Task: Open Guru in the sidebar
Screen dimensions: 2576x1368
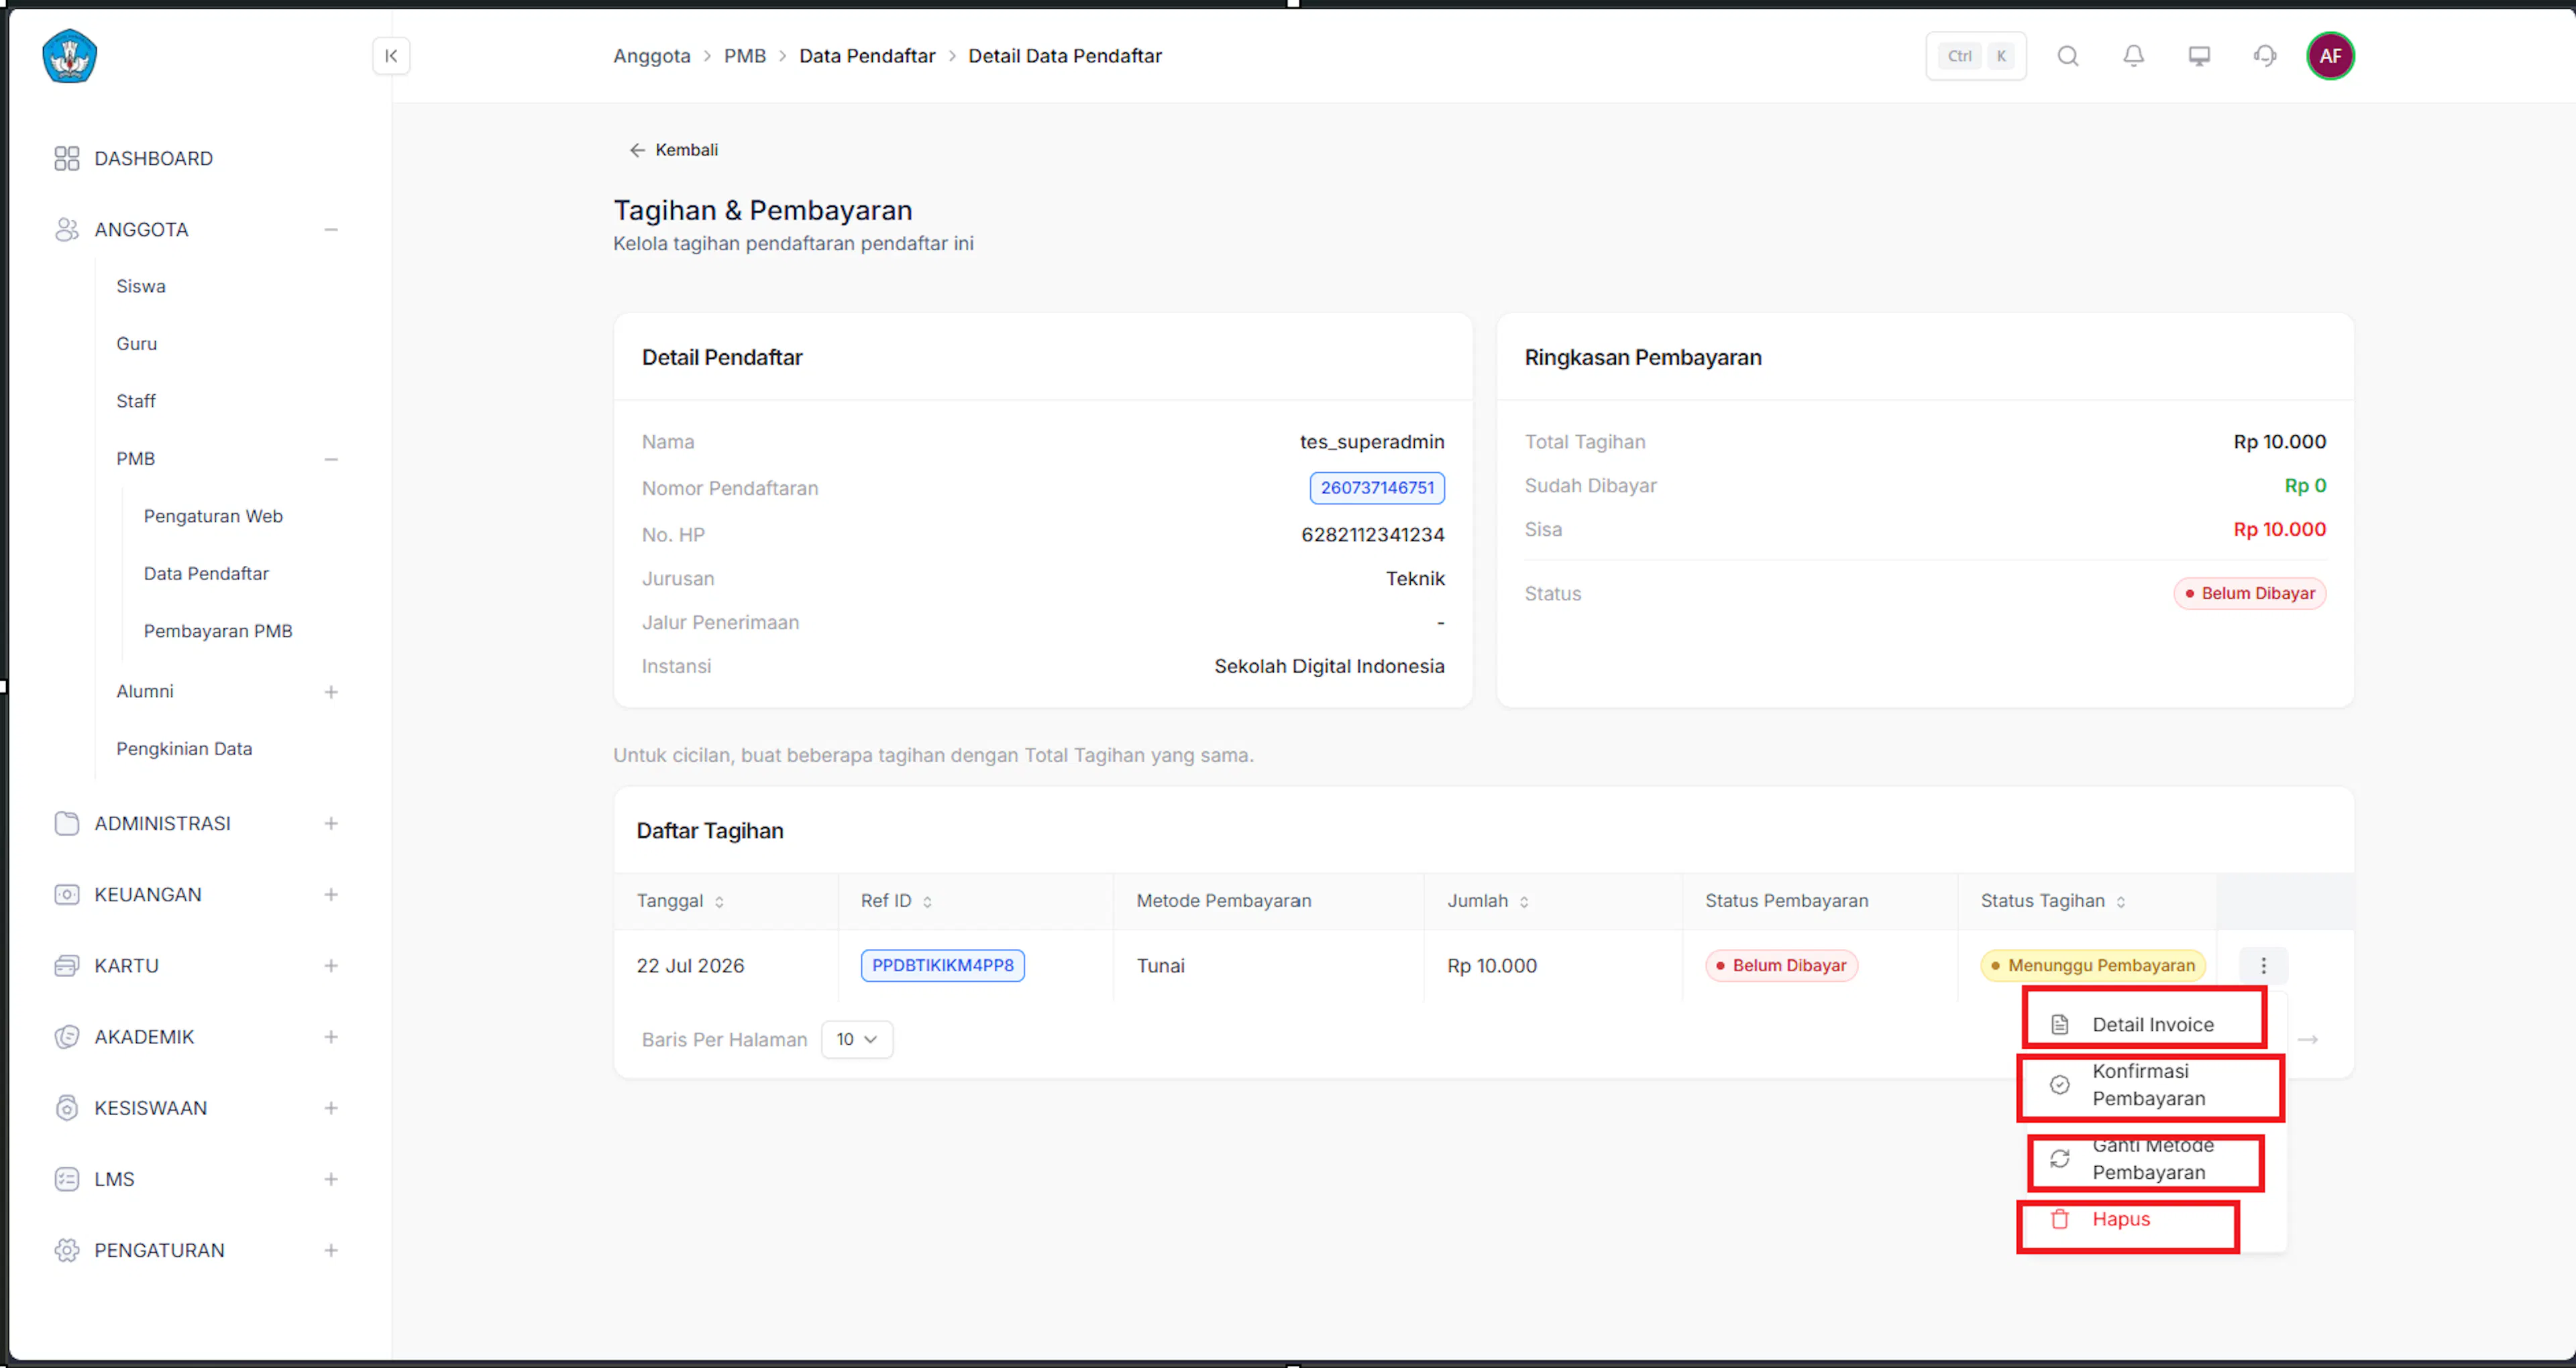Action: pos(136,343)
